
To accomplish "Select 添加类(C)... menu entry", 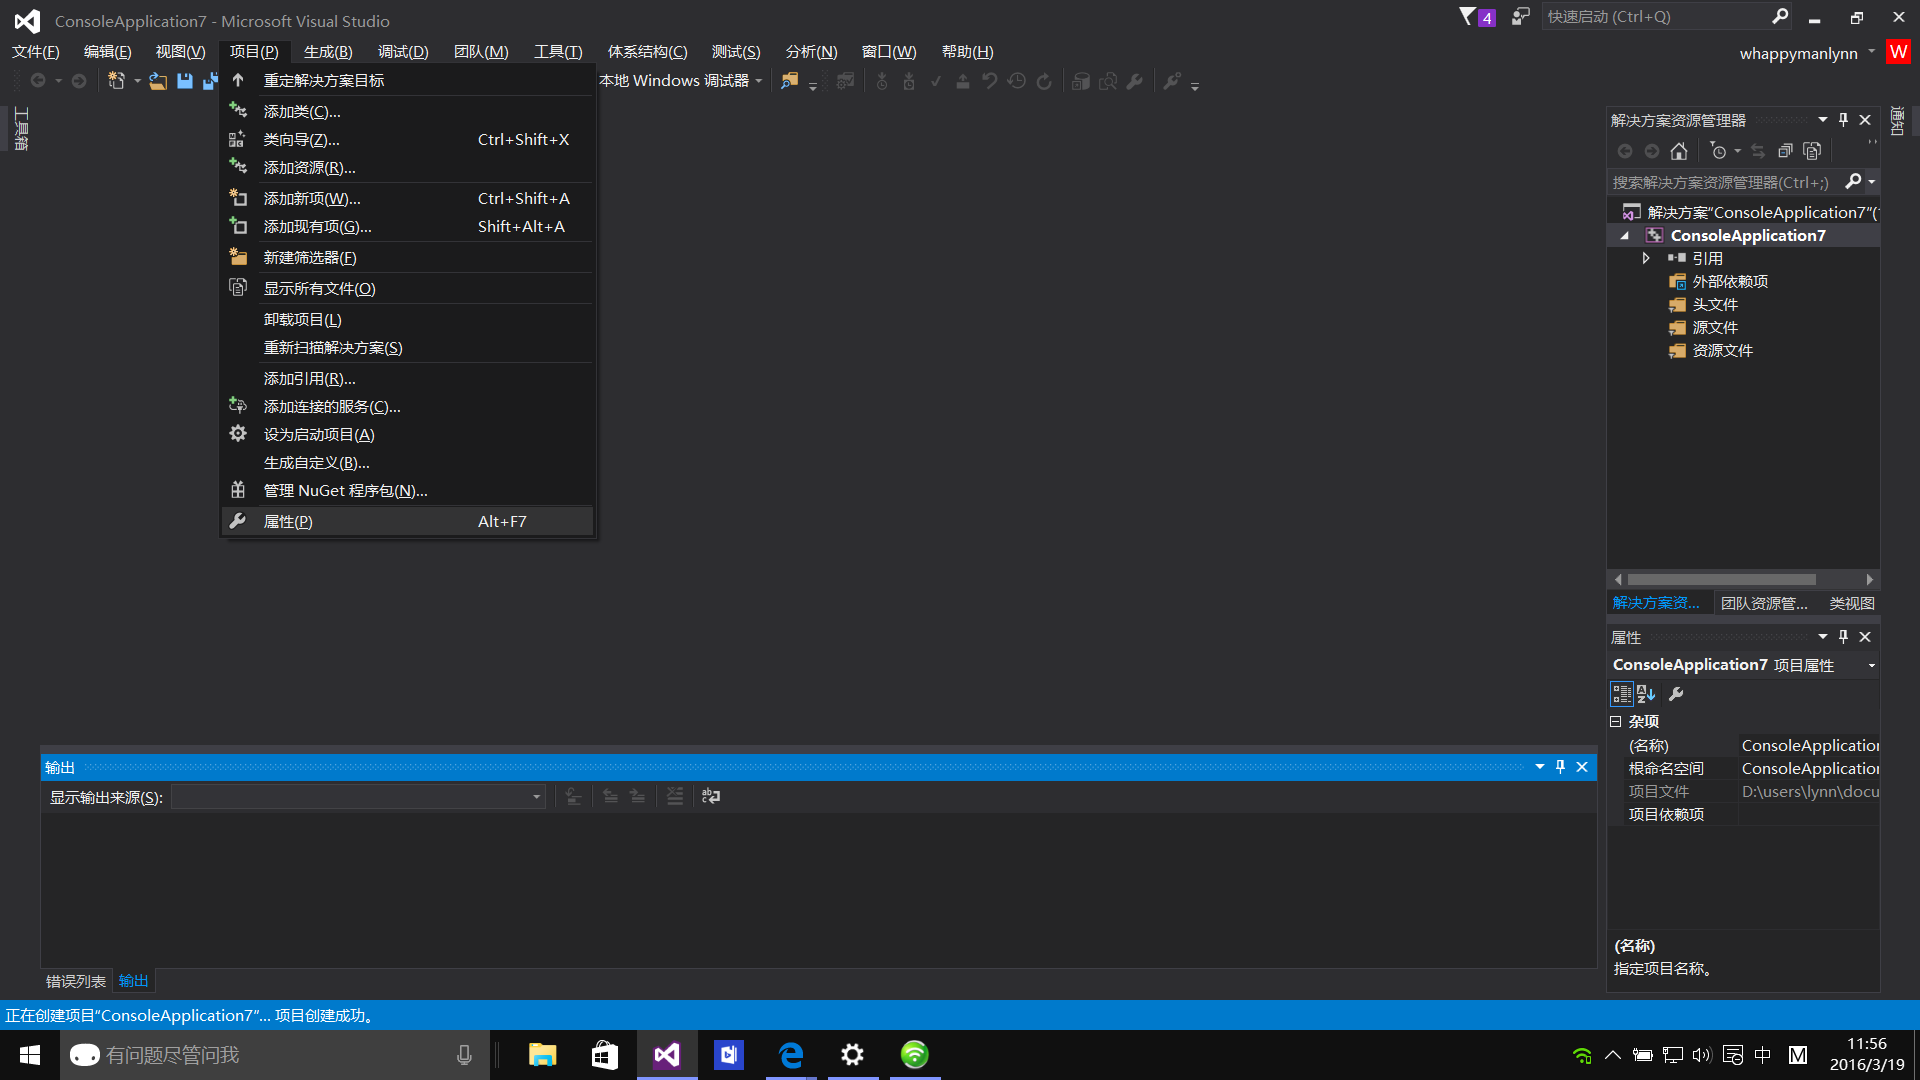I will (x=407, y=111).
